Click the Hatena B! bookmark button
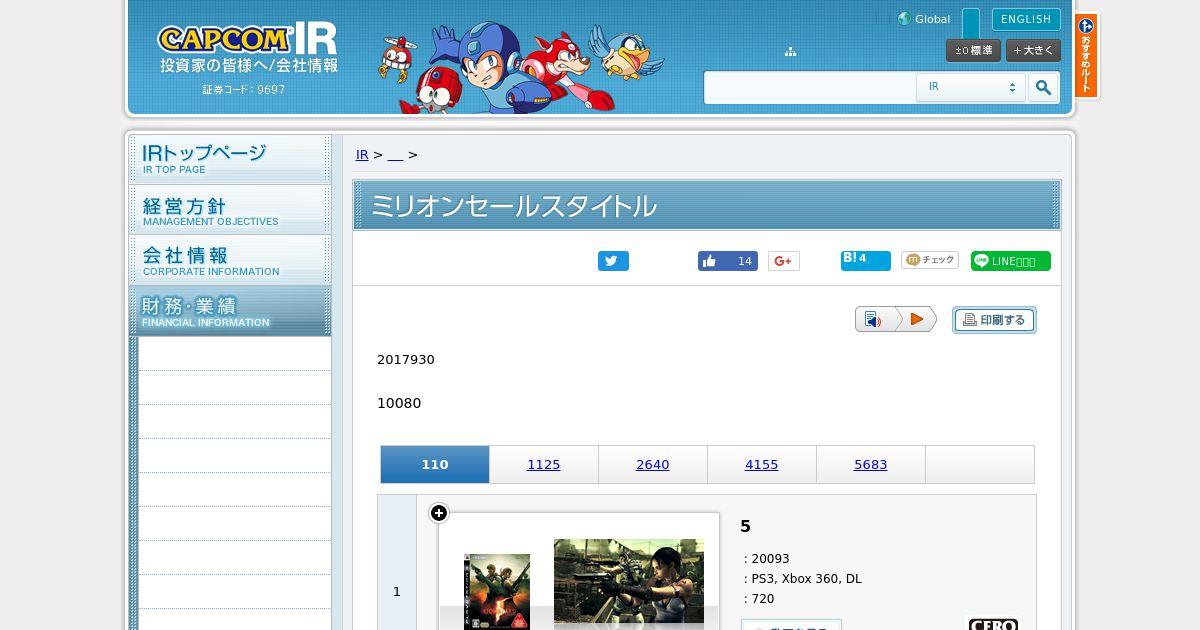 (x=866, y=260)
